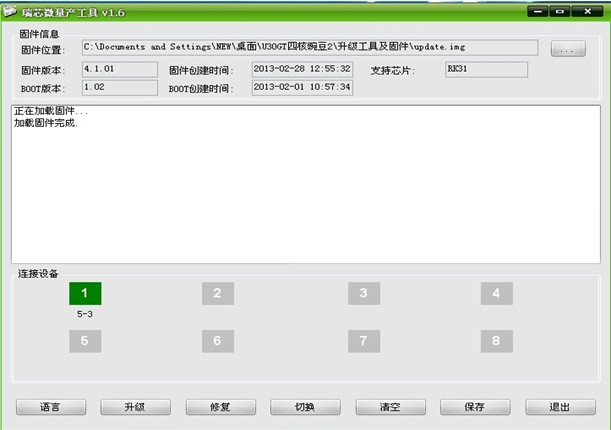
Task: Click BOOT creation time 2013-02-01 field
Action: 302,88
